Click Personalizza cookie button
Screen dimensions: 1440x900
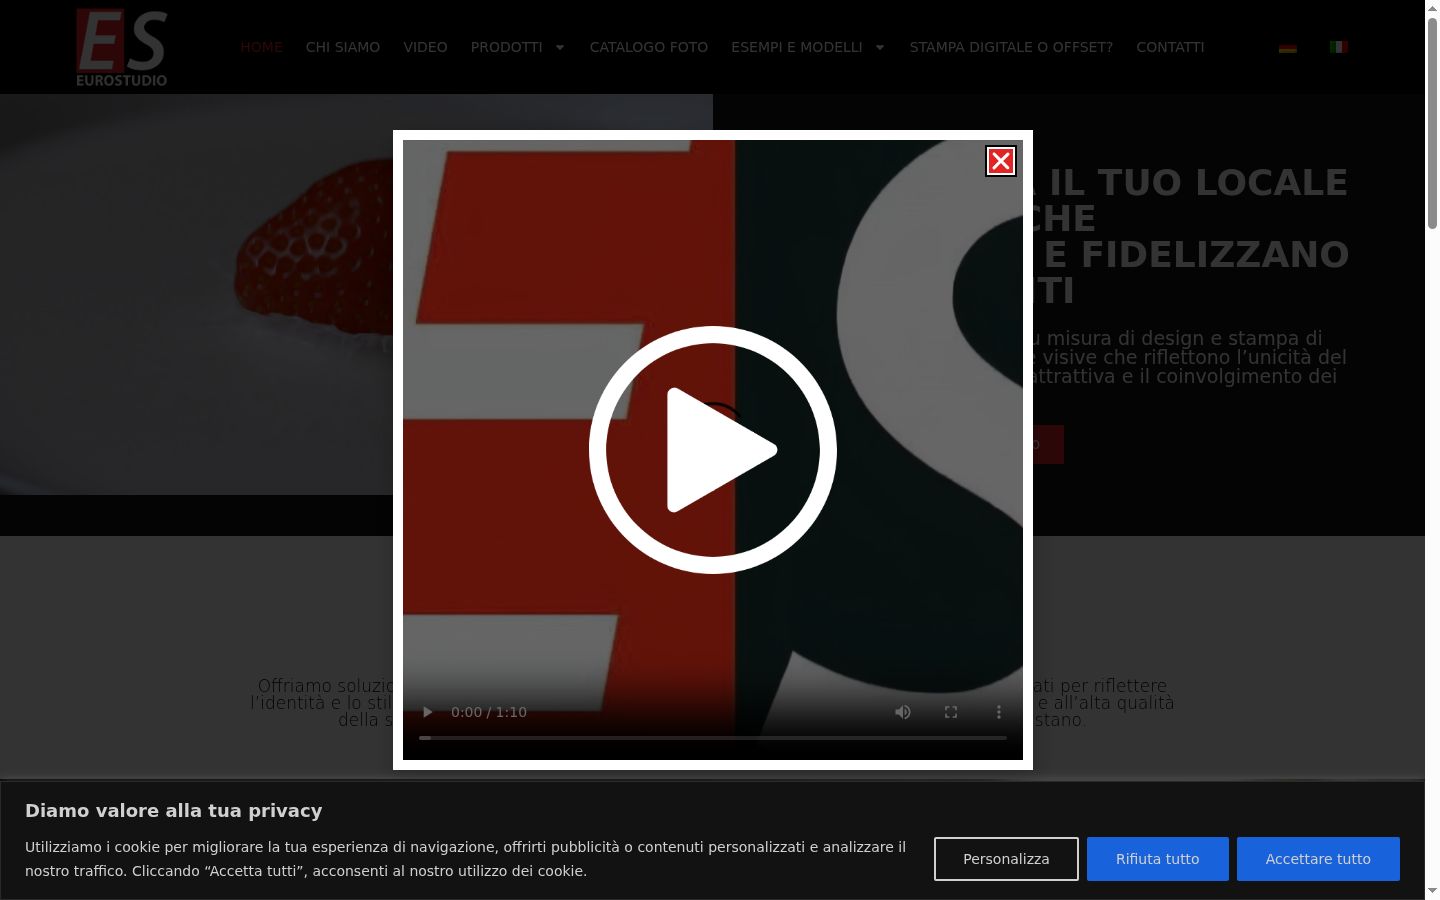click(x=1006, y=859)
